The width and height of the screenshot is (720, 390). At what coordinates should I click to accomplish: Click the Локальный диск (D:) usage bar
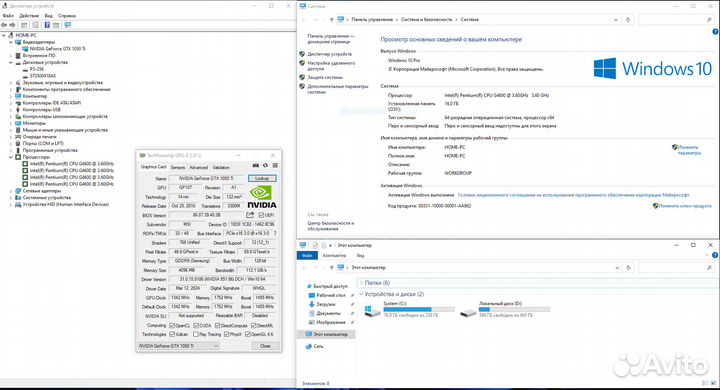click(x=514, y=310)
